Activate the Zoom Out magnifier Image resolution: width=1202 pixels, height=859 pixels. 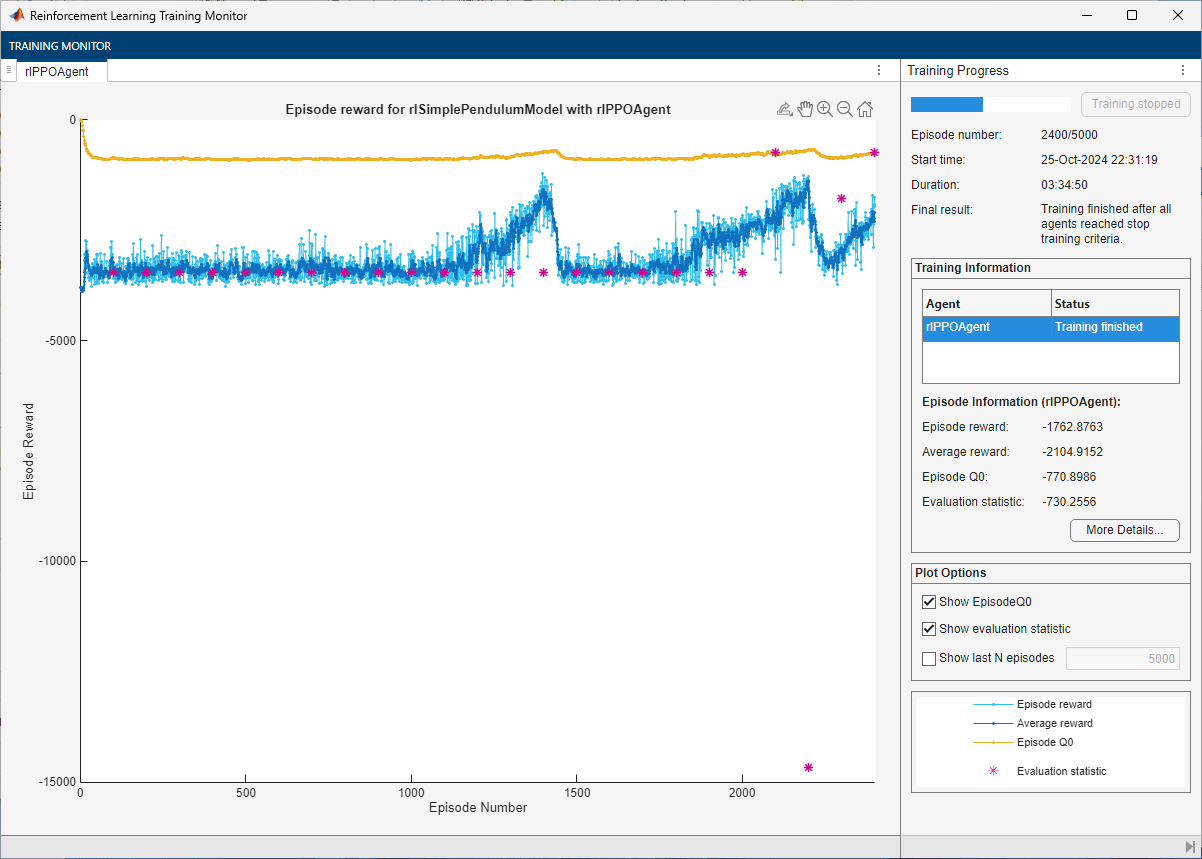[845, 109]
